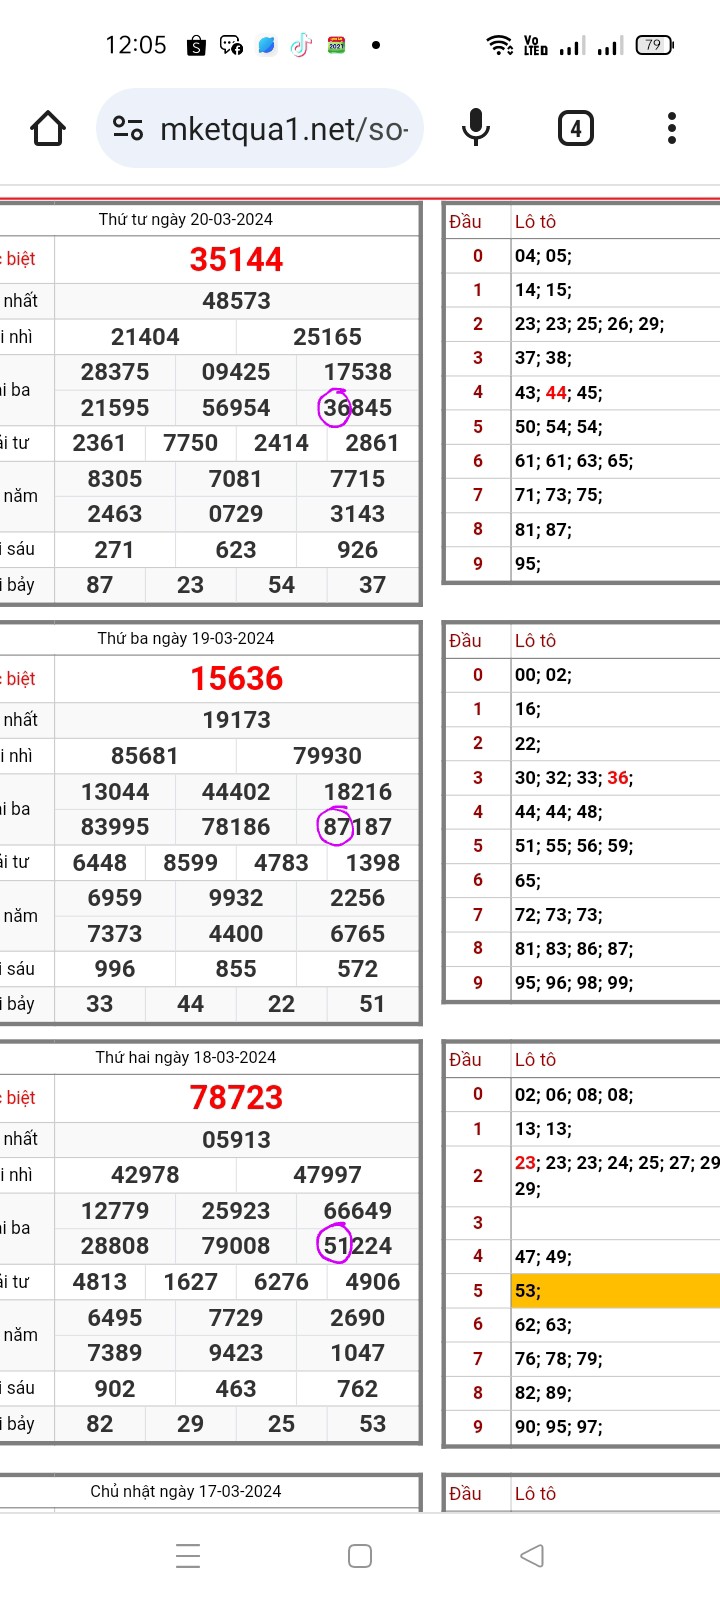This screenshot has height=1600, width=720.
Task: Tap third prize number 56954
Action: [x=236, y=408]
